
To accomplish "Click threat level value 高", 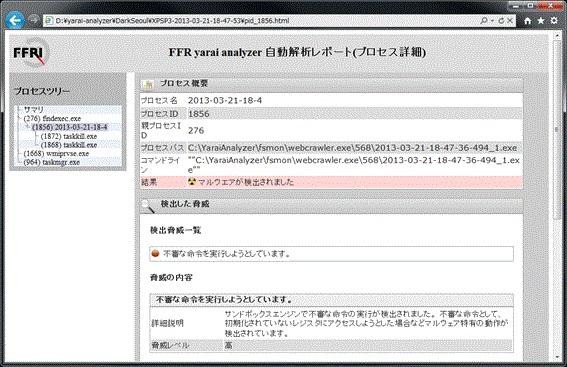I will (229, 346).
